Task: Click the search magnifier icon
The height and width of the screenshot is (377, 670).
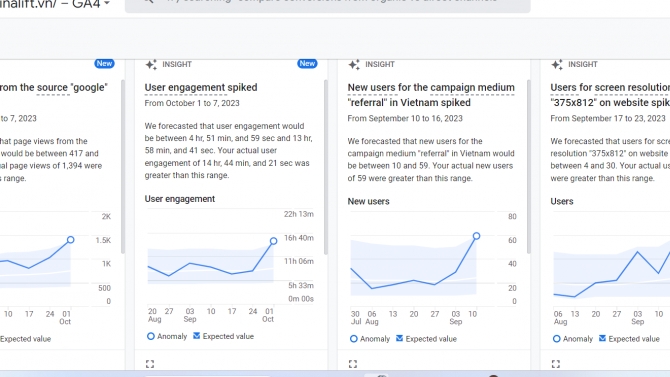Action: [x=148, y=2]
